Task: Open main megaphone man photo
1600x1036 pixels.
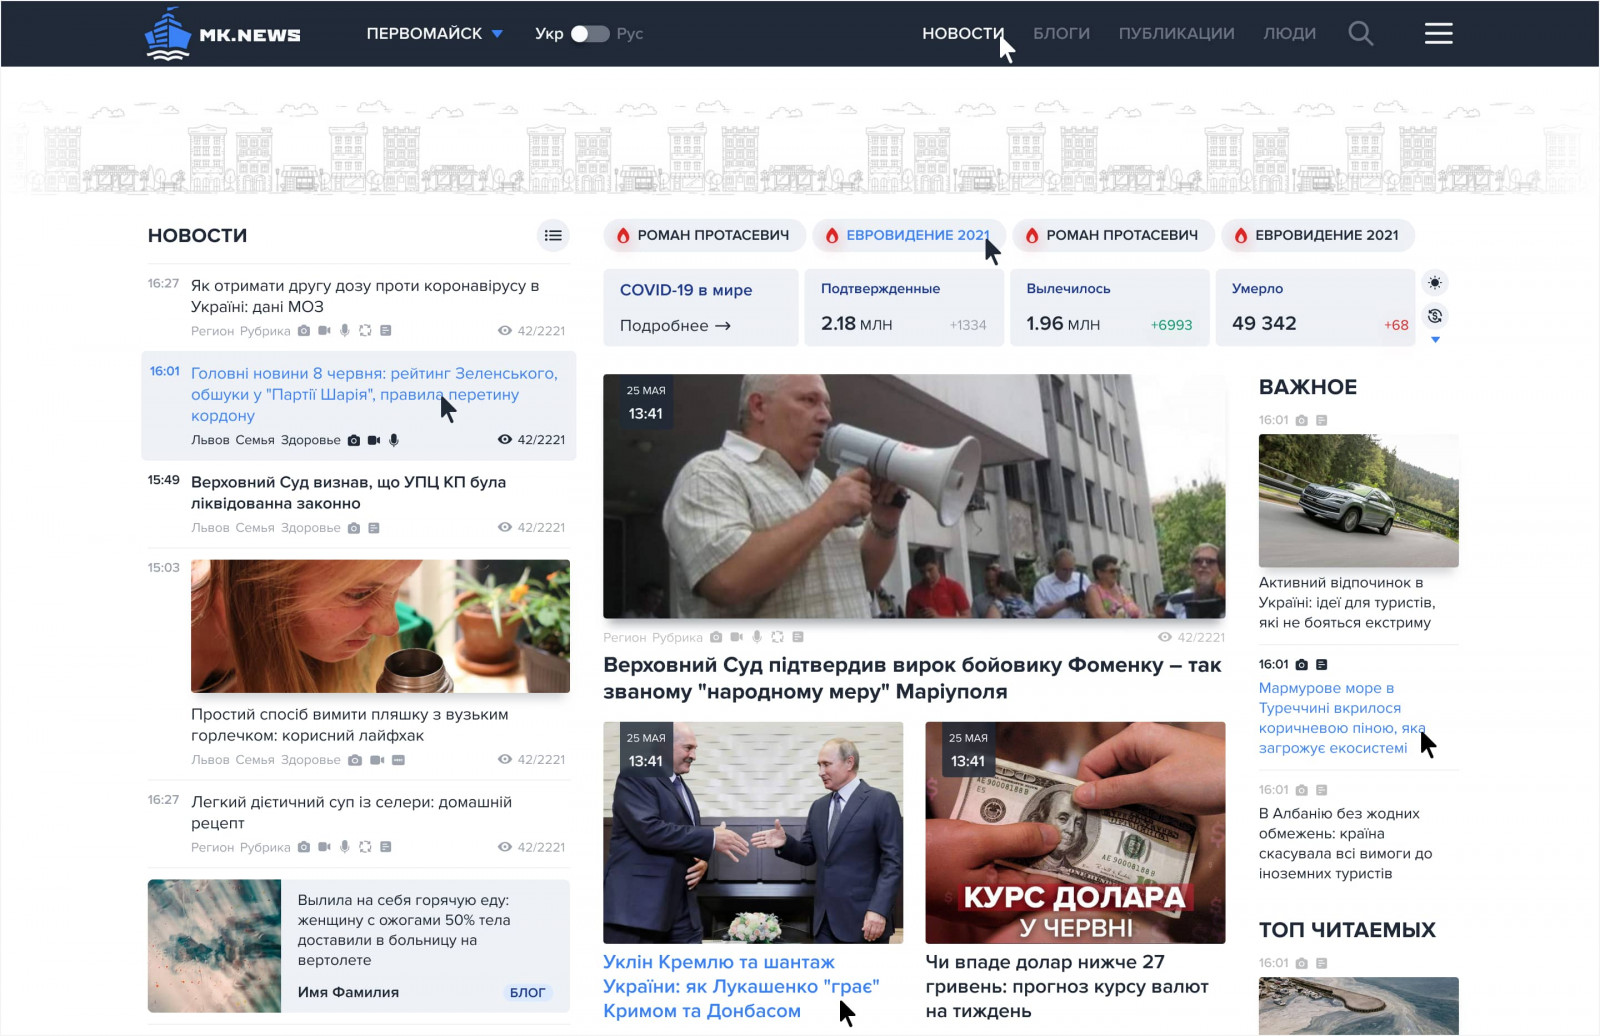Action: coord(914,496)
